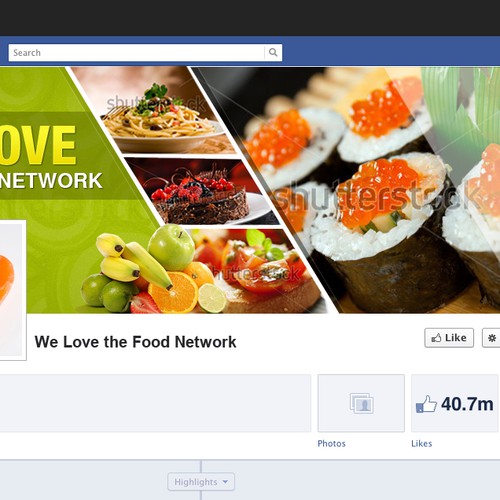The image size is (500, 500).
Task: Click the empty about box left of Photos
Action: (155, 403)
